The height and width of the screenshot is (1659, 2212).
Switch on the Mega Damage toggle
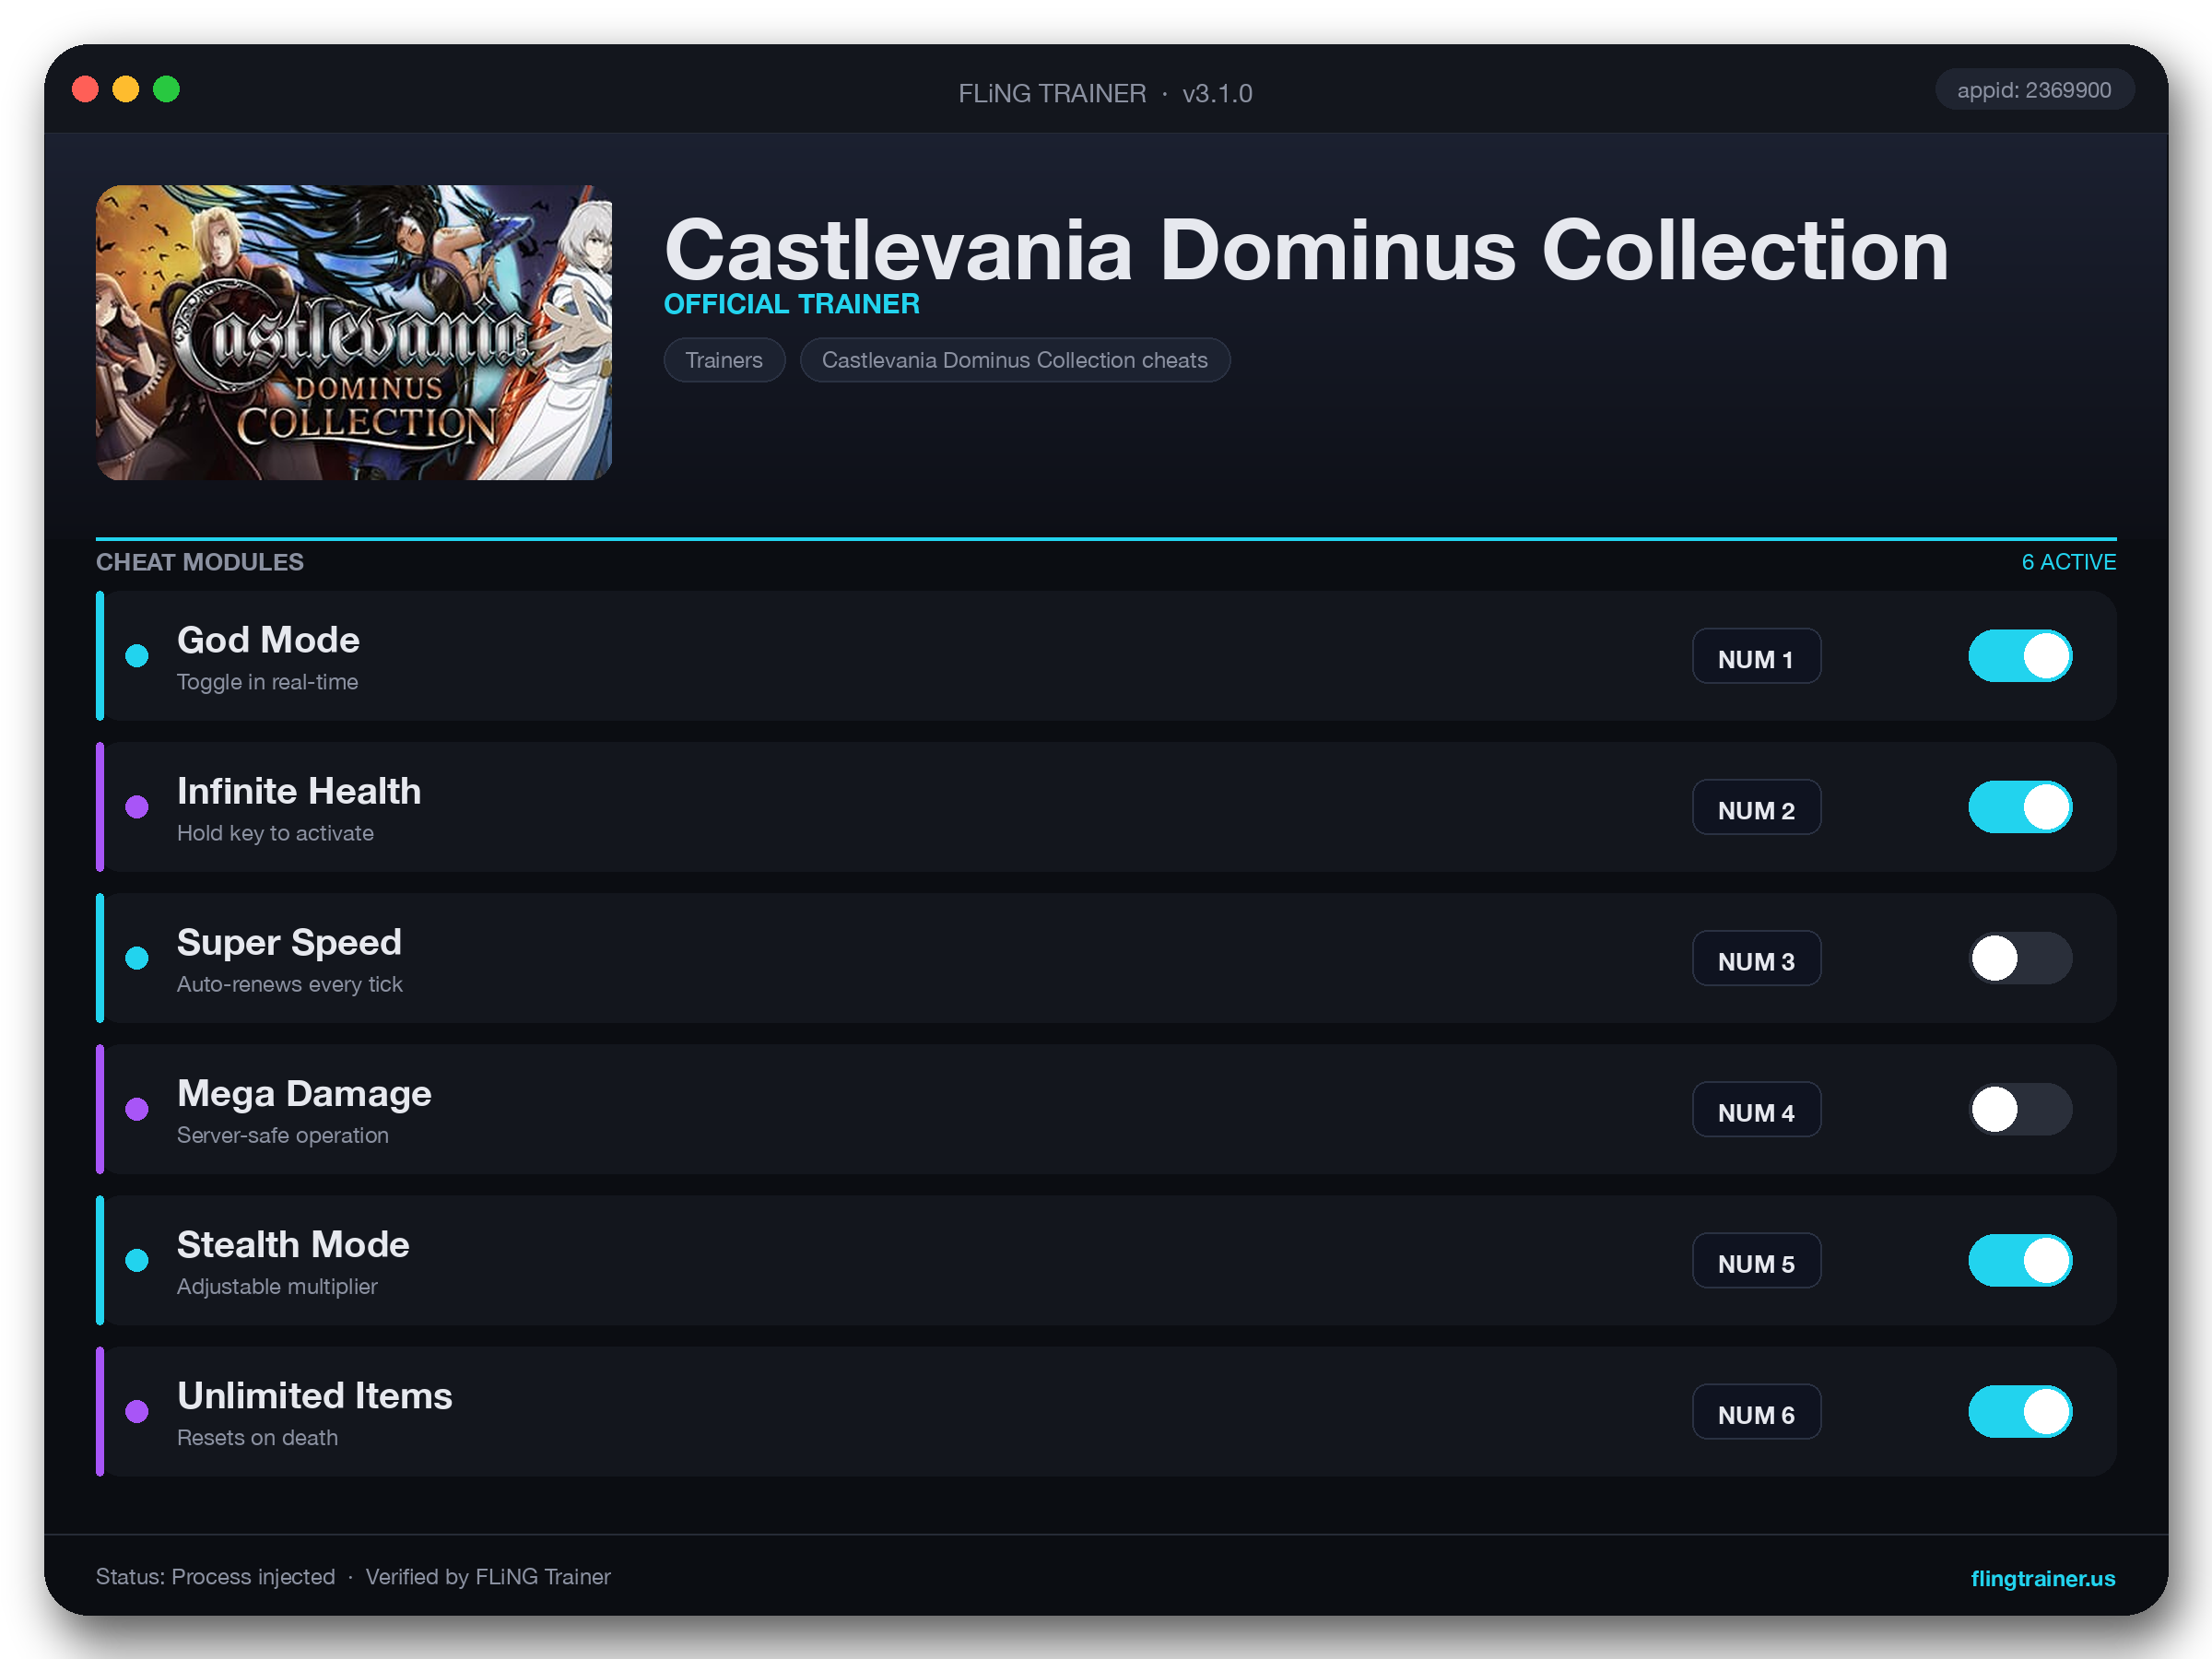(x=2020, y=1109)
